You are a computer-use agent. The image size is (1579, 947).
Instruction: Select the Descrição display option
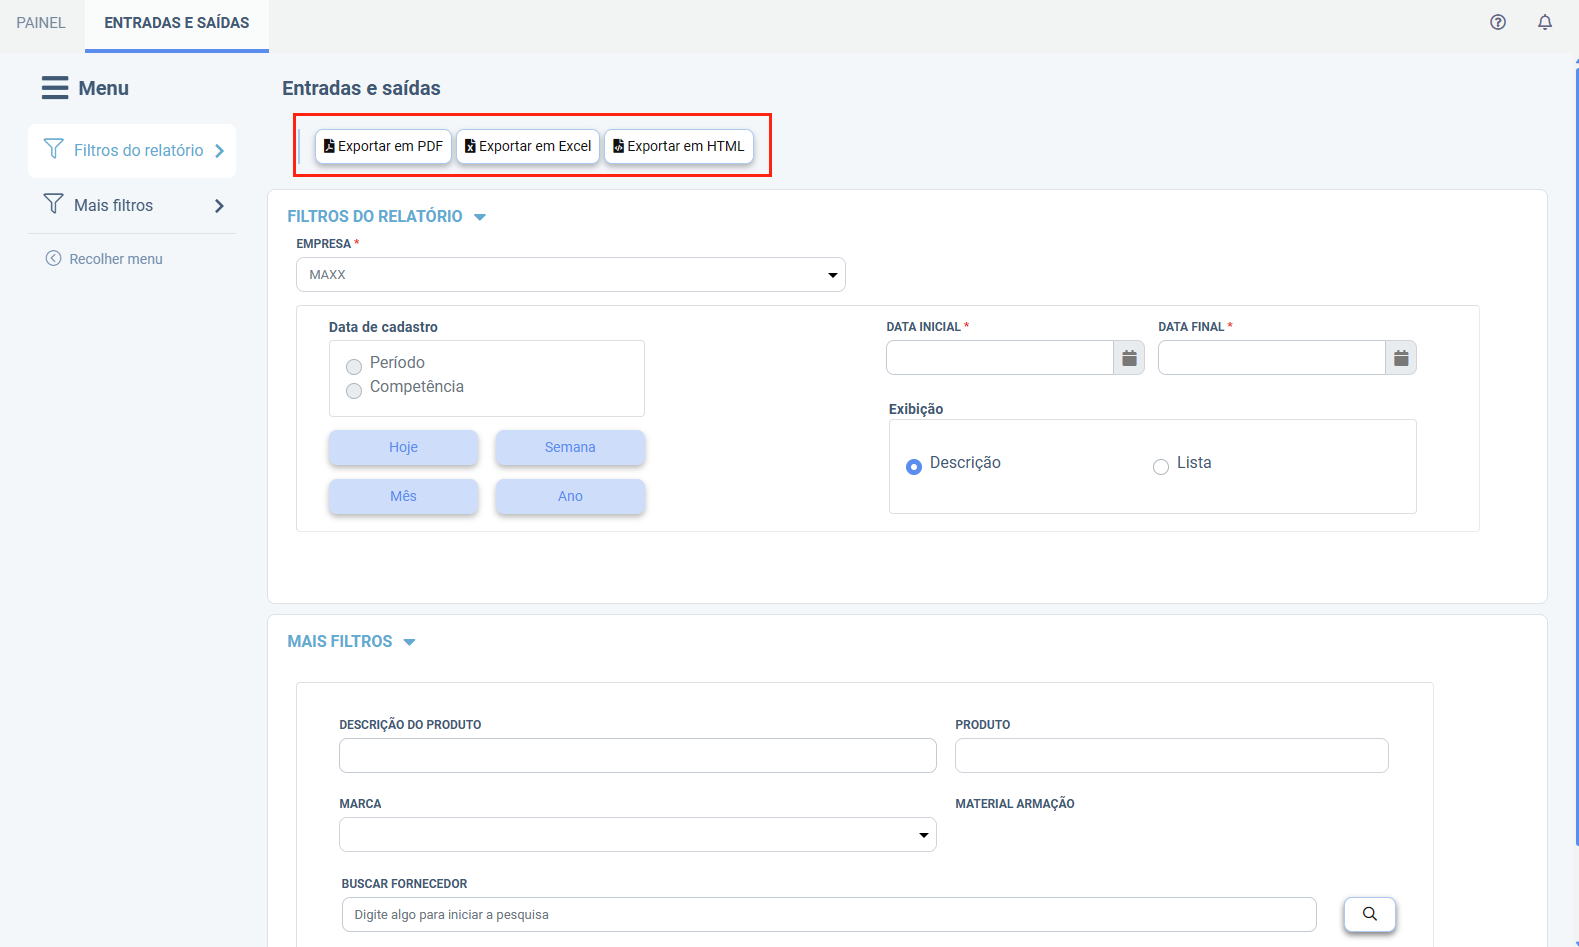(914, 467)
